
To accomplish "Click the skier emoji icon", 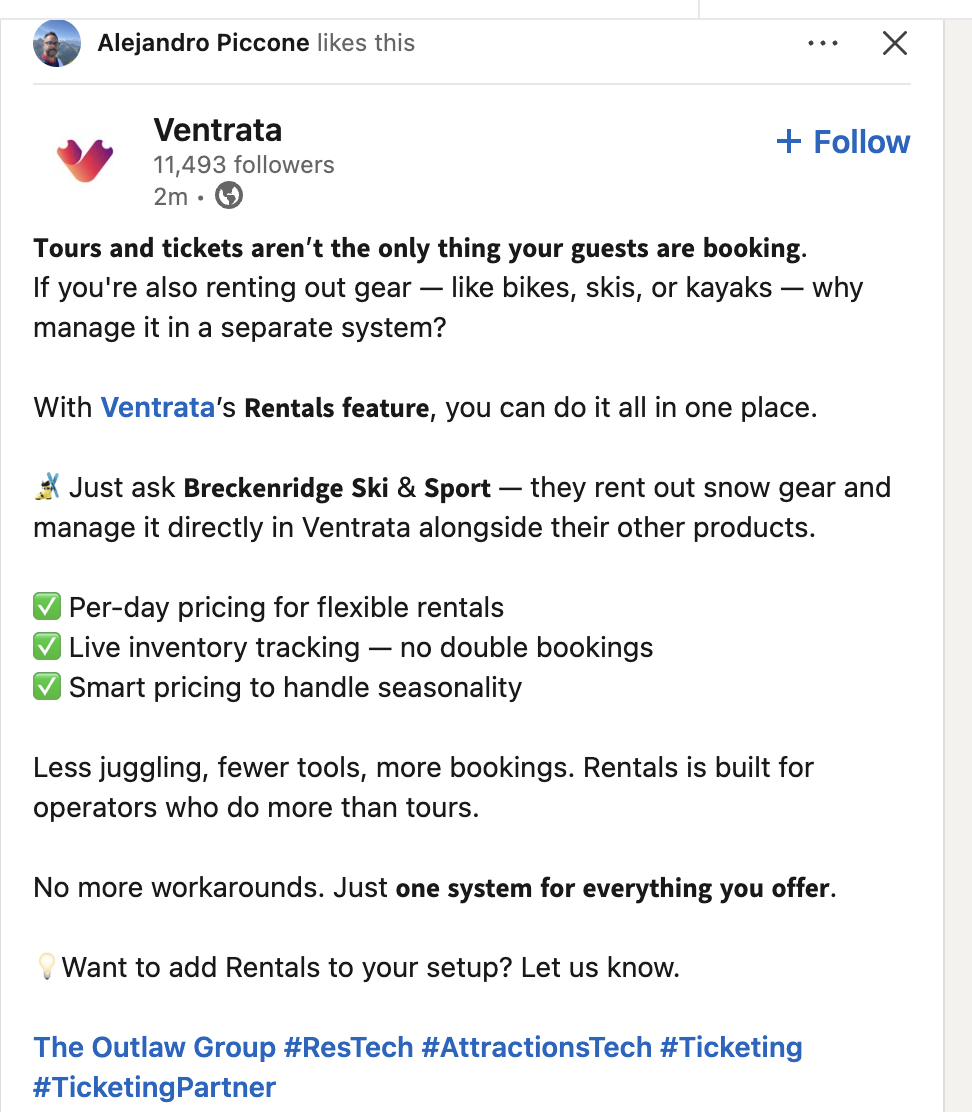I will (47, 487).
